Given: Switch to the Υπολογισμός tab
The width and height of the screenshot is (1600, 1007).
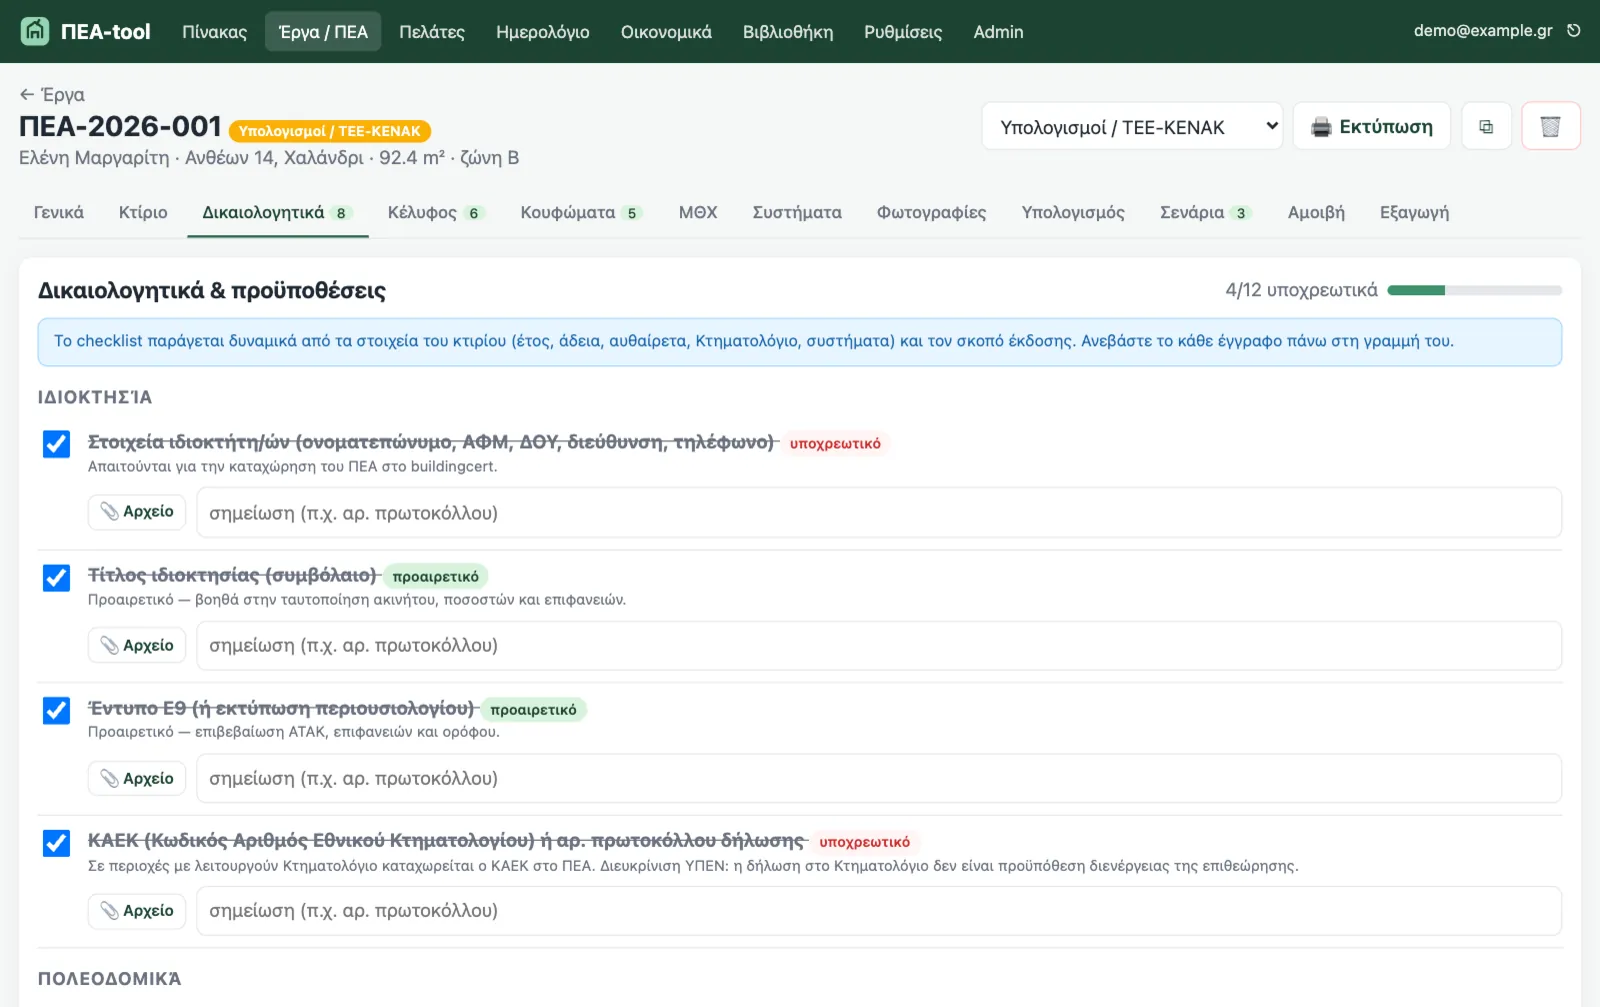Looking at the screenshot, I should point(1073,213).
